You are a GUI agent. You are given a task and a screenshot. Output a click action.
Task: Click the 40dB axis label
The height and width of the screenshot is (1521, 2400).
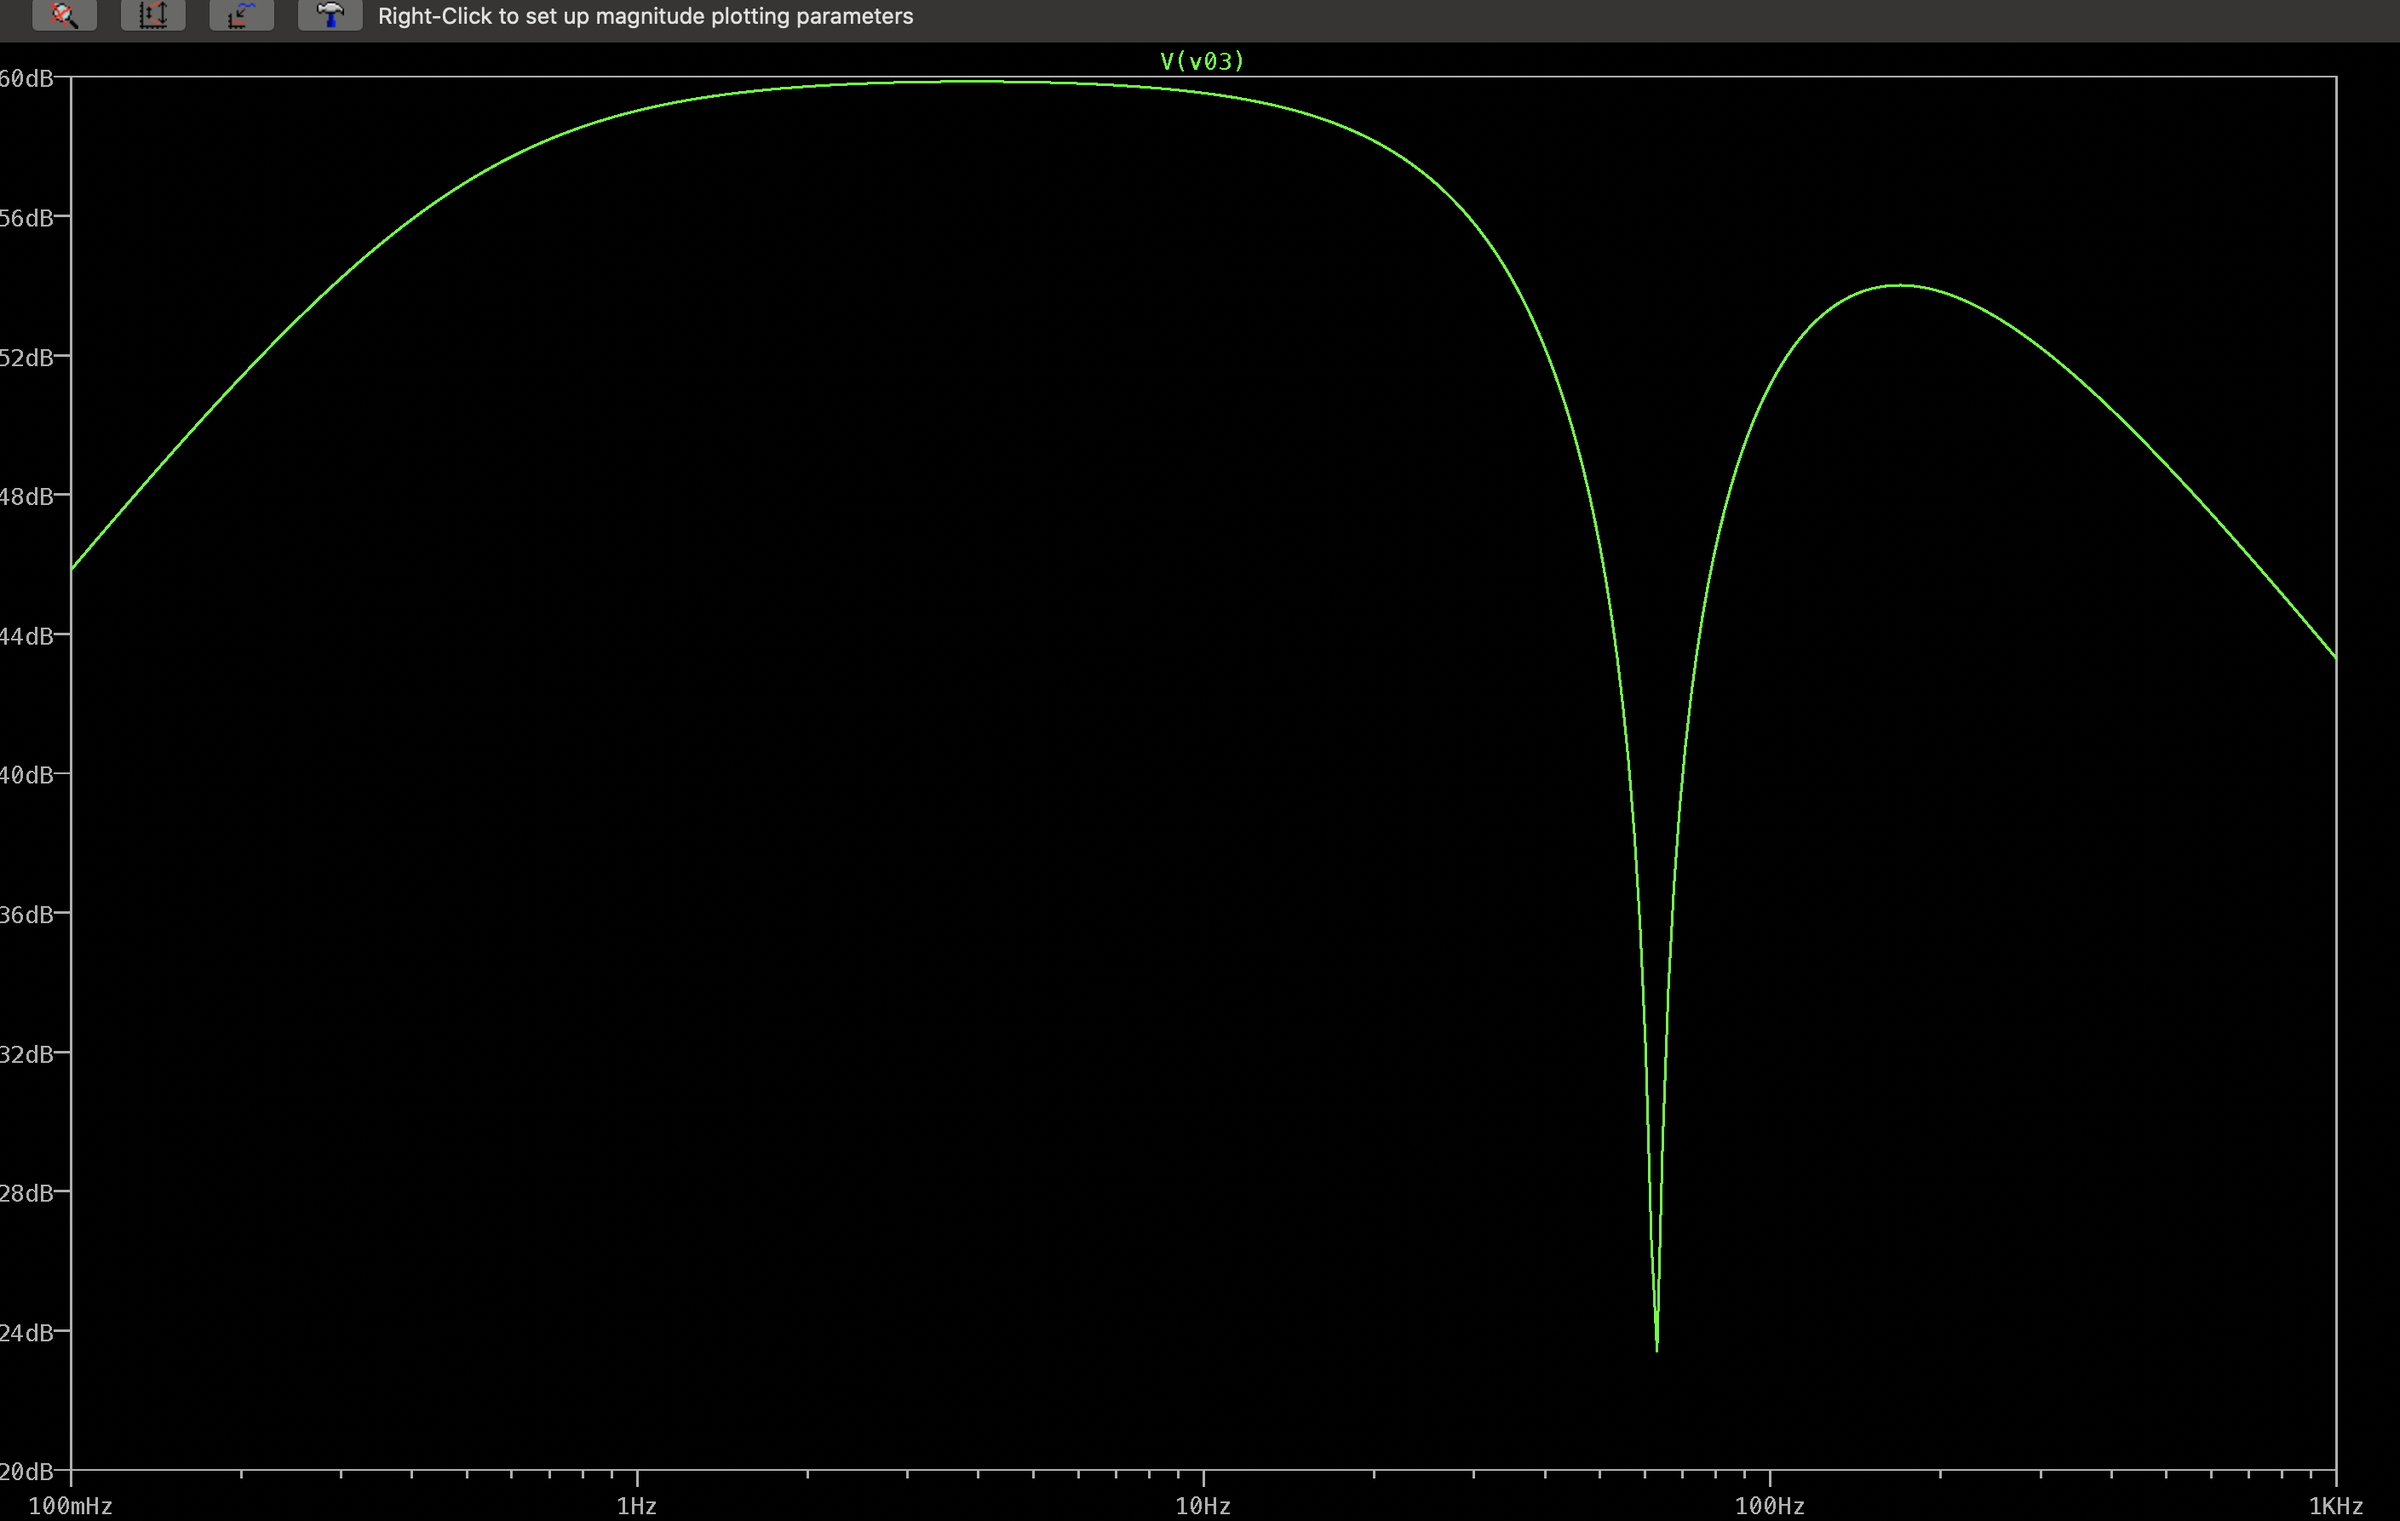[26, 775]
